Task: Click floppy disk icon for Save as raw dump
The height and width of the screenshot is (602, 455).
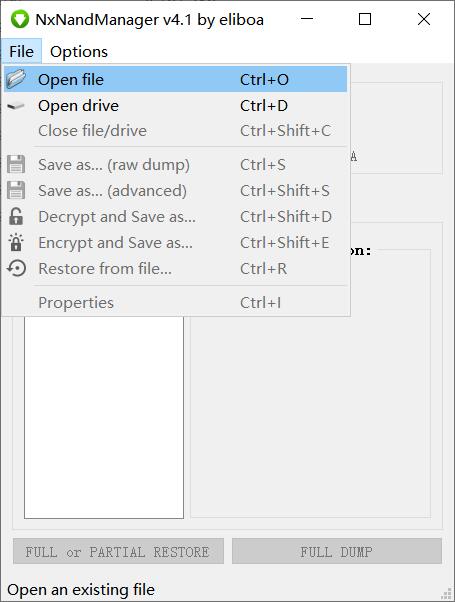Action: [16, 165]
